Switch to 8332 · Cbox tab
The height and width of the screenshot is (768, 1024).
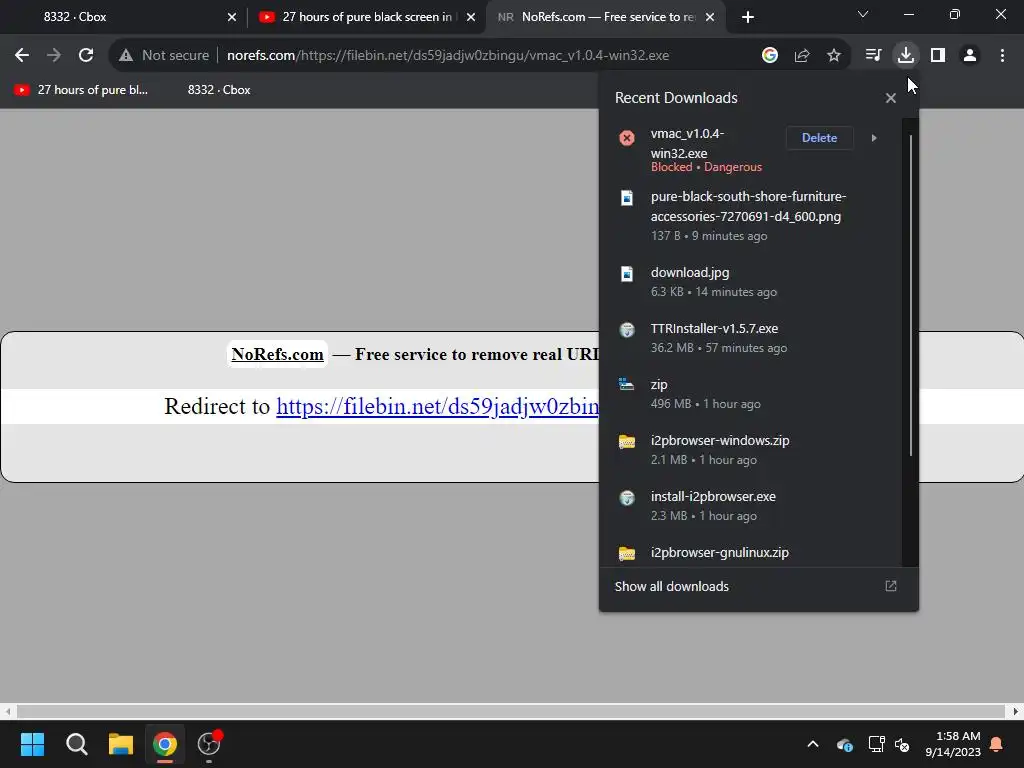coord(124,17)
